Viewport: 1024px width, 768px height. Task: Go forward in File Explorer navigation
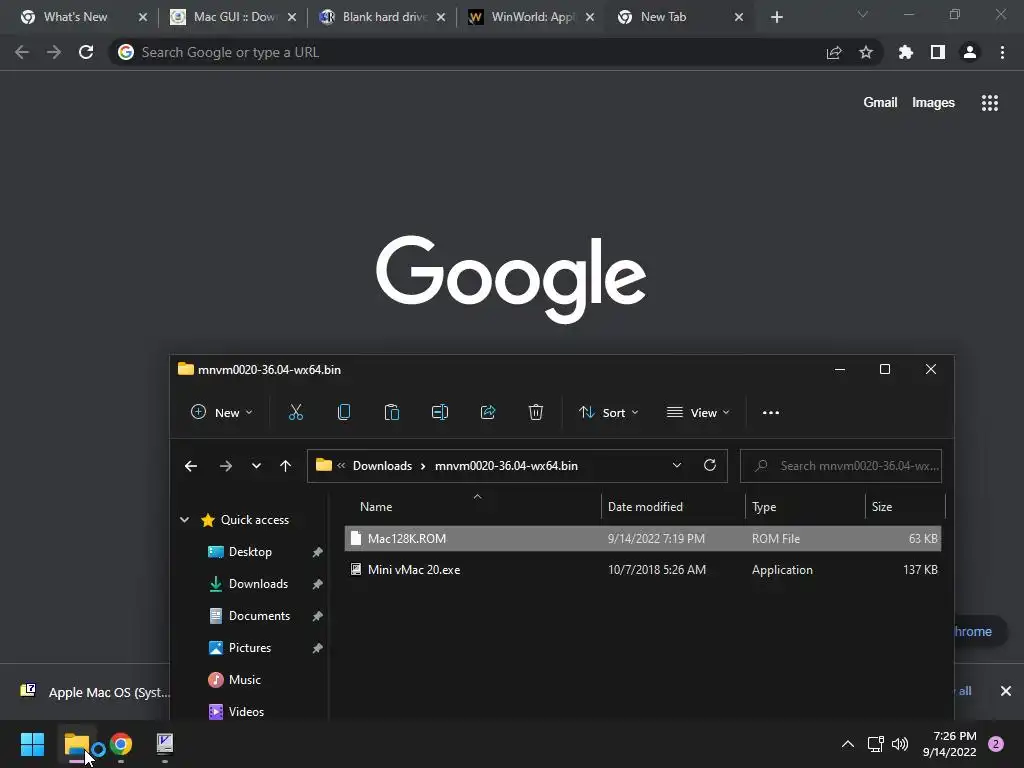coord(226,466)
